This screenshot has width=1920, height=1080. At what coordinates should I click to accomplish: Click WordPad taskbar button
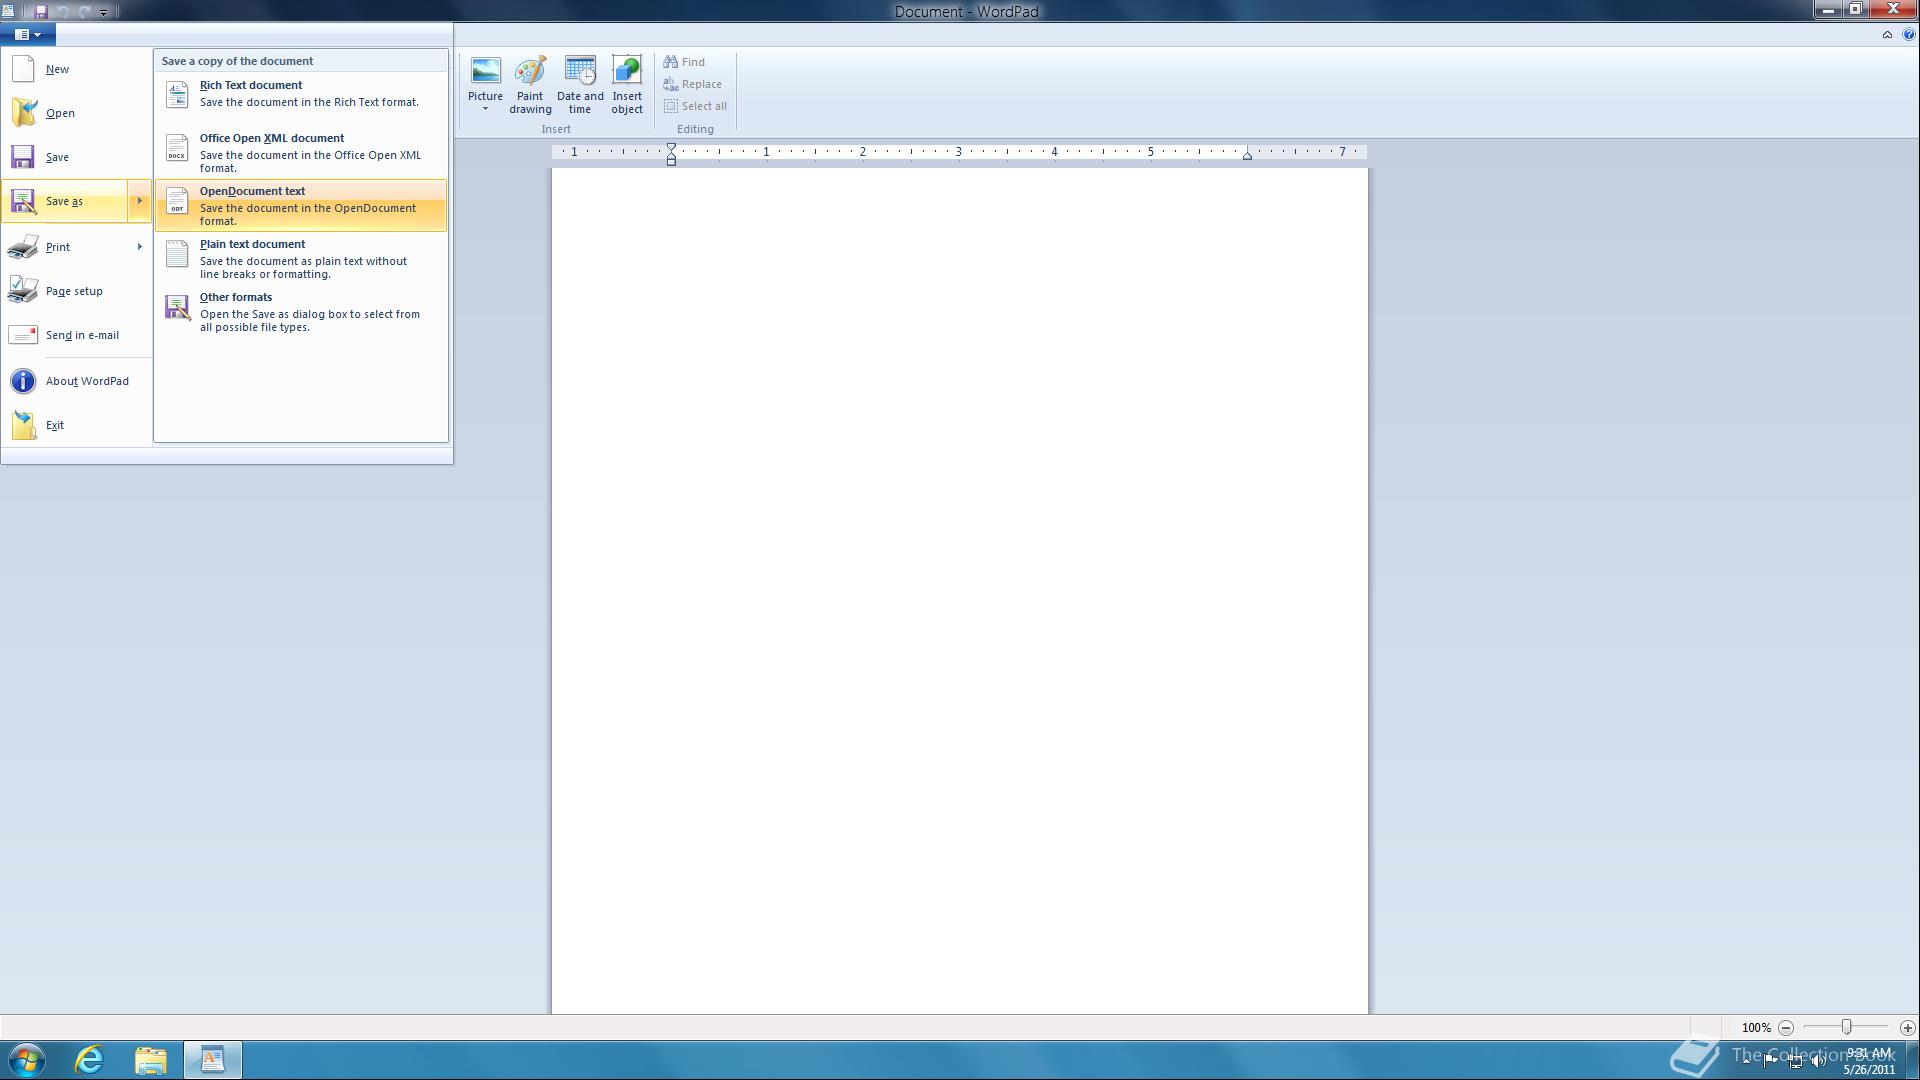[x=212, y=1060]
